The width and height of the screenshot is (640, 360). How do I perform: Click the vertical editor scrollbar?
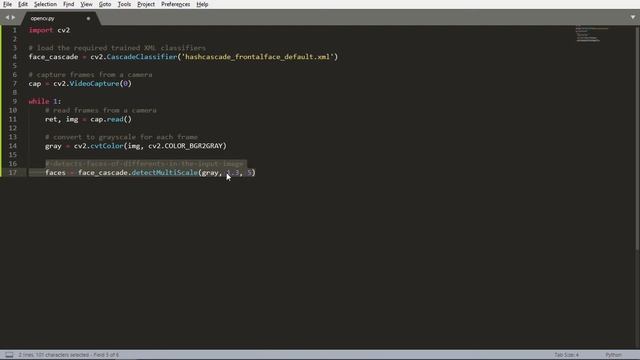tap(638, 139)
